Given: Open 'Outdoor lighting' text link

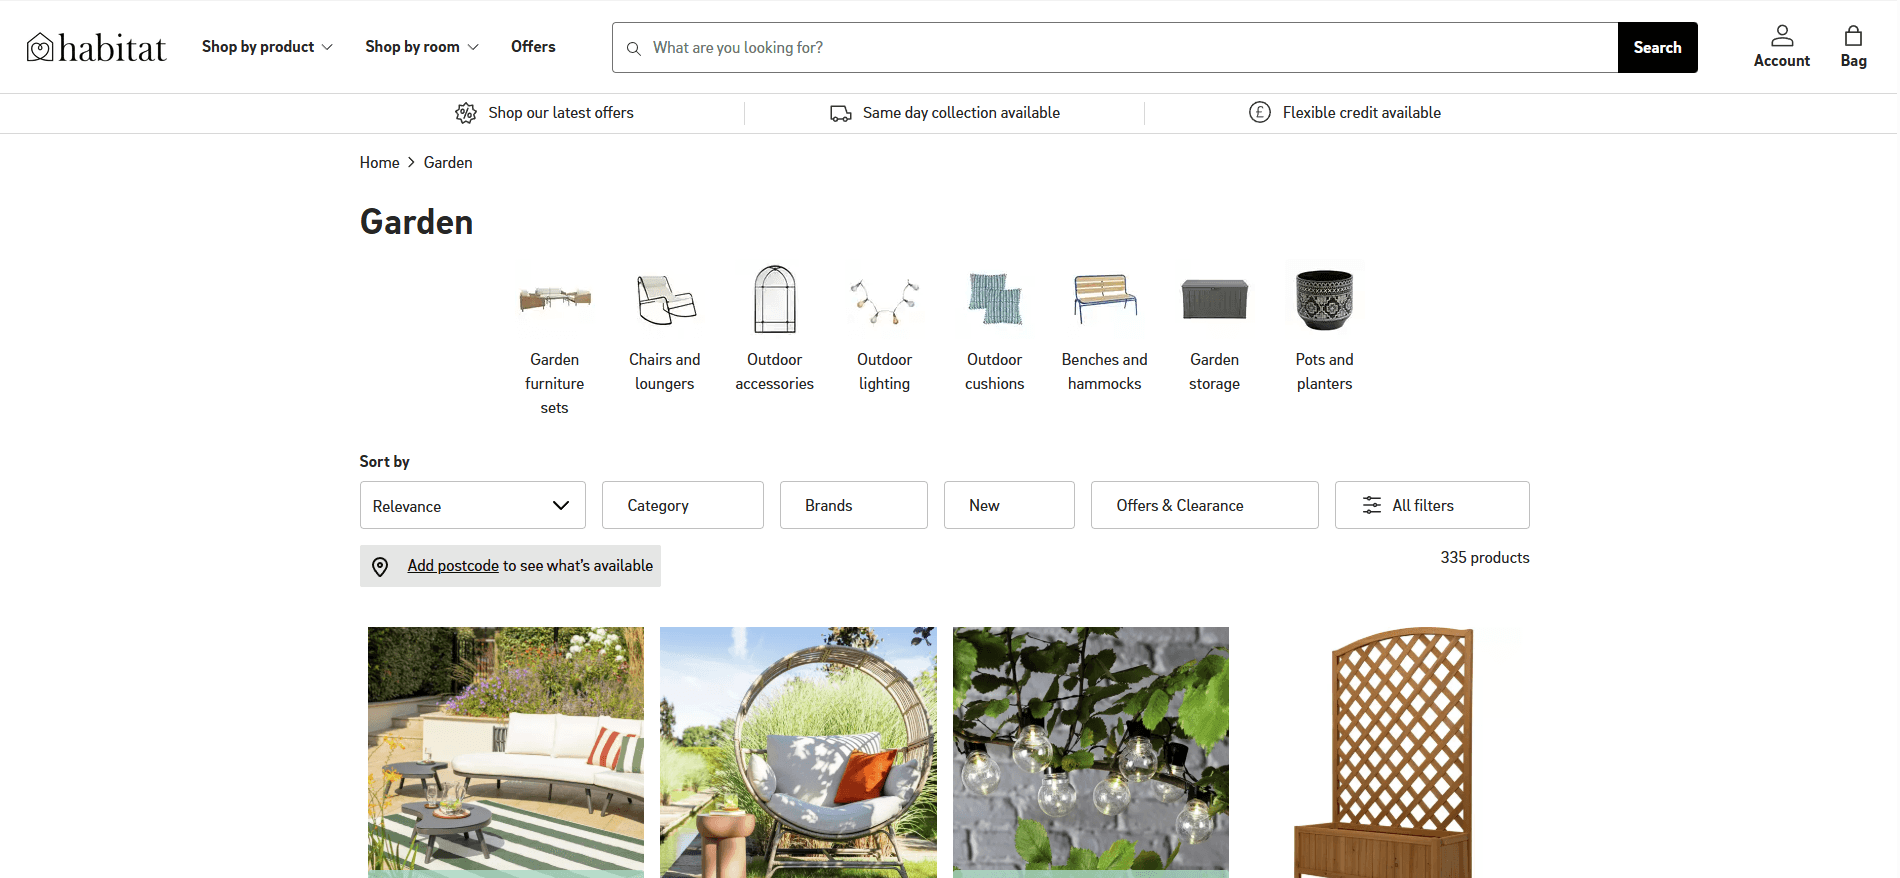Looking at the screenshot, I should (885, 372).
